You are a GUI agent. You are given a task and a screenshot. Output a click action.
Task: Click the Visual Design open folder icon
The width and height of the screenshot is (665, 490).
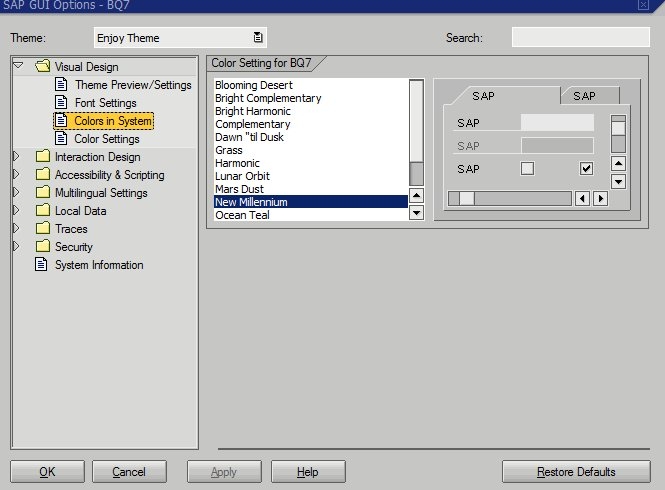click(43, 66)
